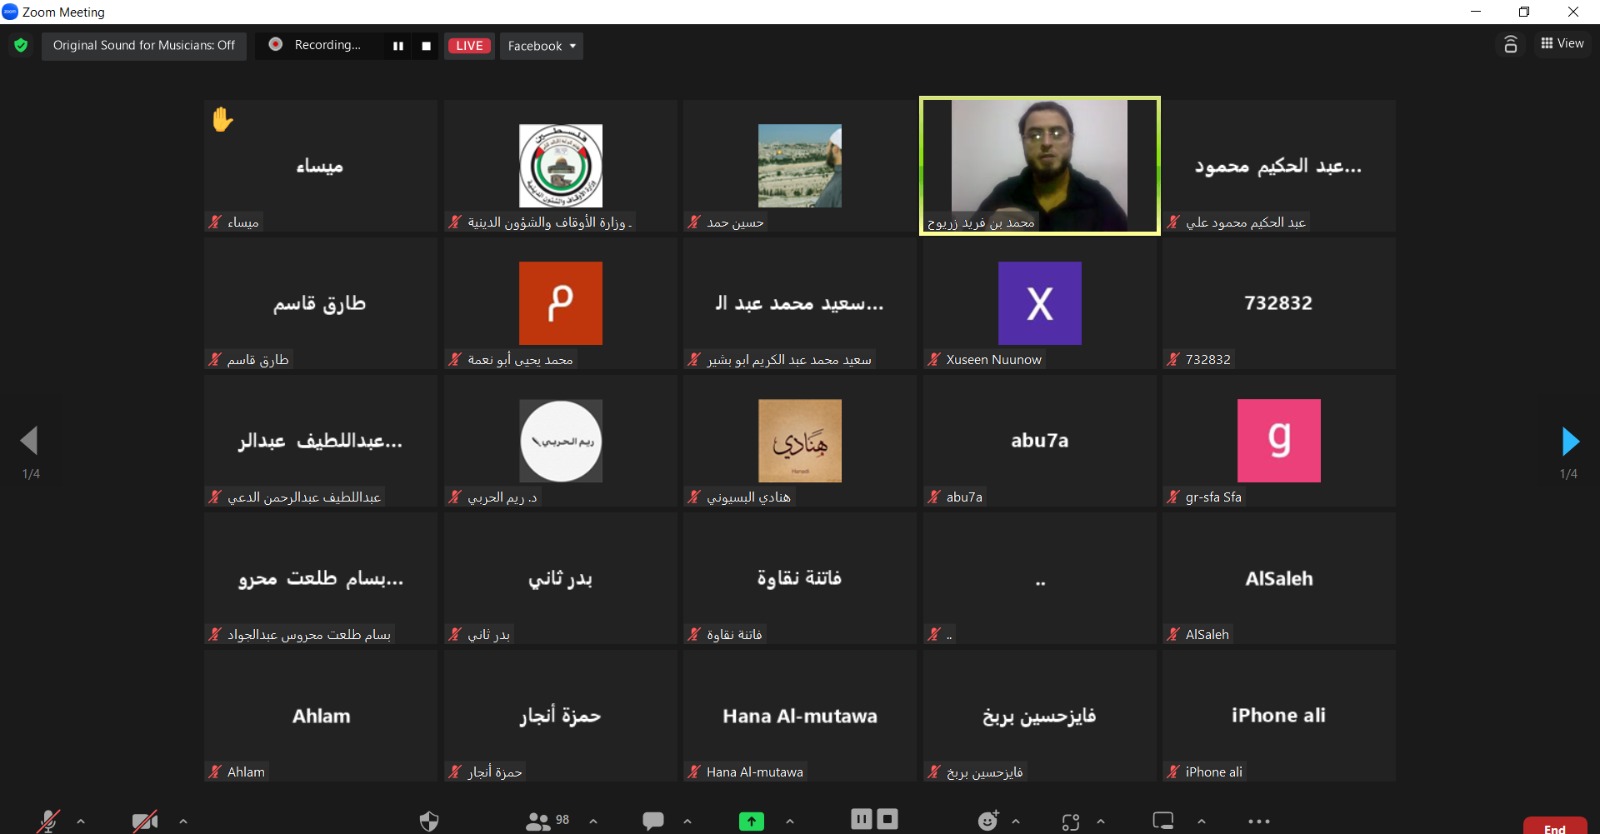Click the red LIVE indicator
Viewport: 1600px width, 834px height.
[x=469, y=46]
